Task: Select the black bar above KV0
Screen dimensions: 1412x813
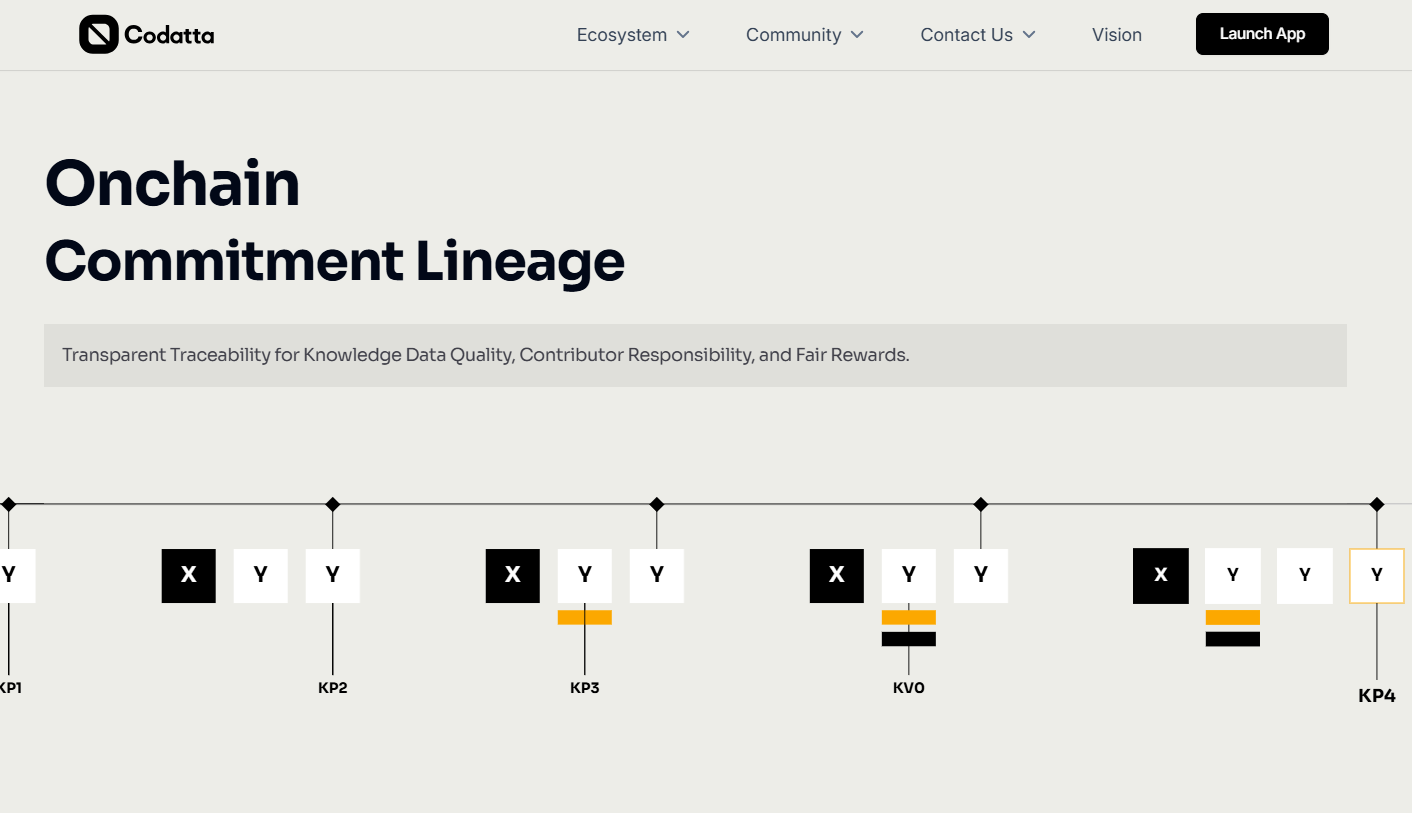Action: pos(908,639)
